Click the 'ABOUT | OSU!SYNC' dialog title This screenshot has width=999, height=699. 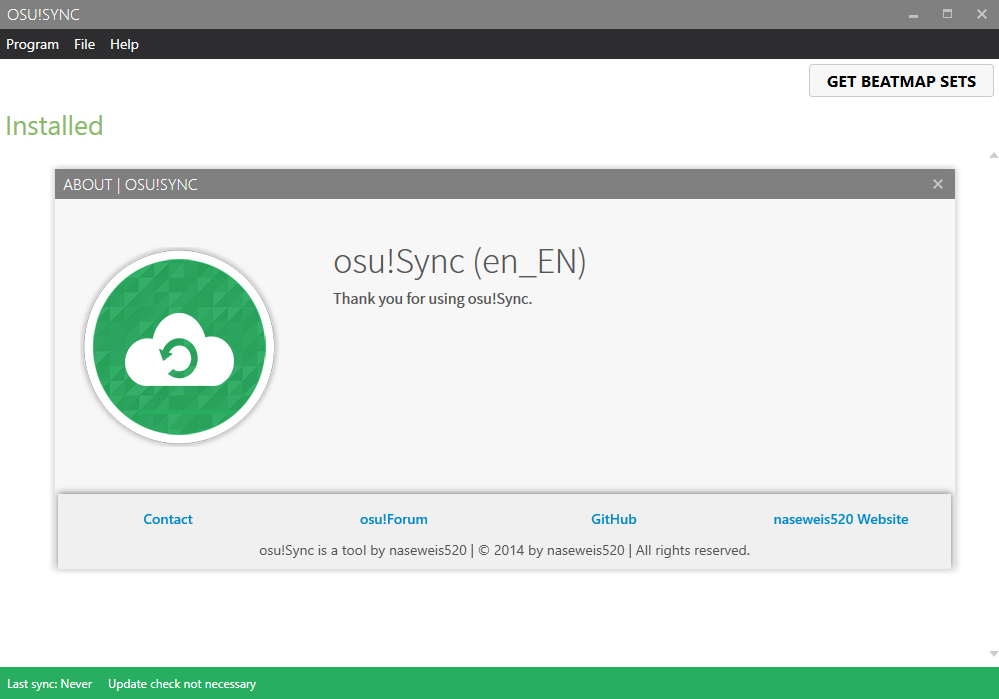click(x=130, y=185)
